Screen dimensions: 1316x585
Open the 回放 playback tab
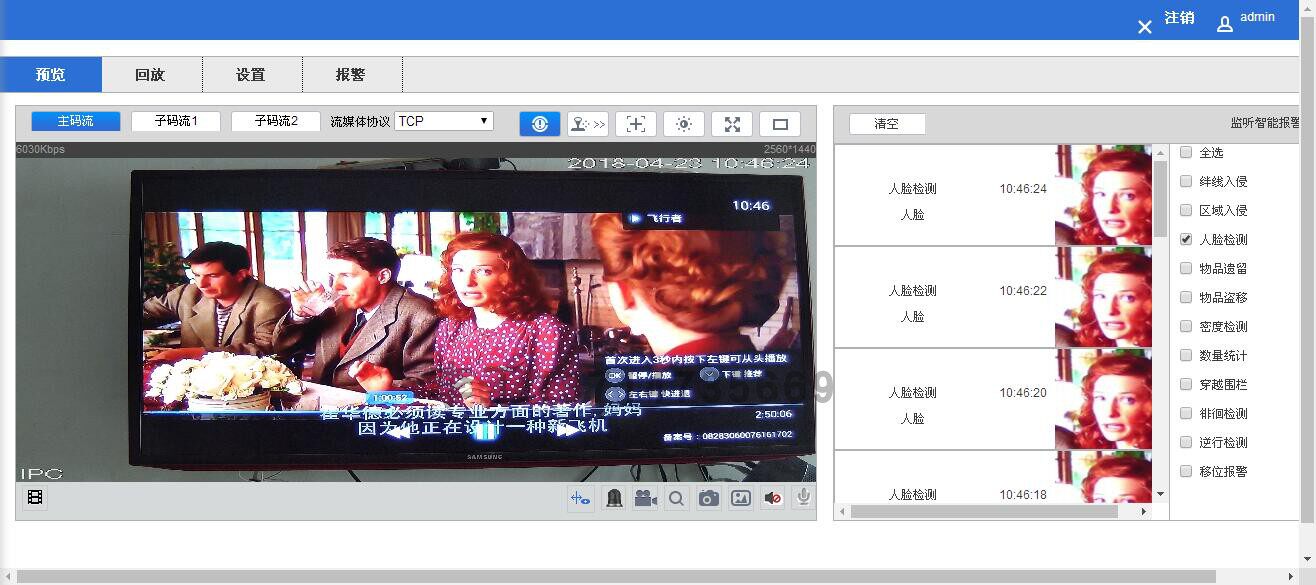click(150, 75)
